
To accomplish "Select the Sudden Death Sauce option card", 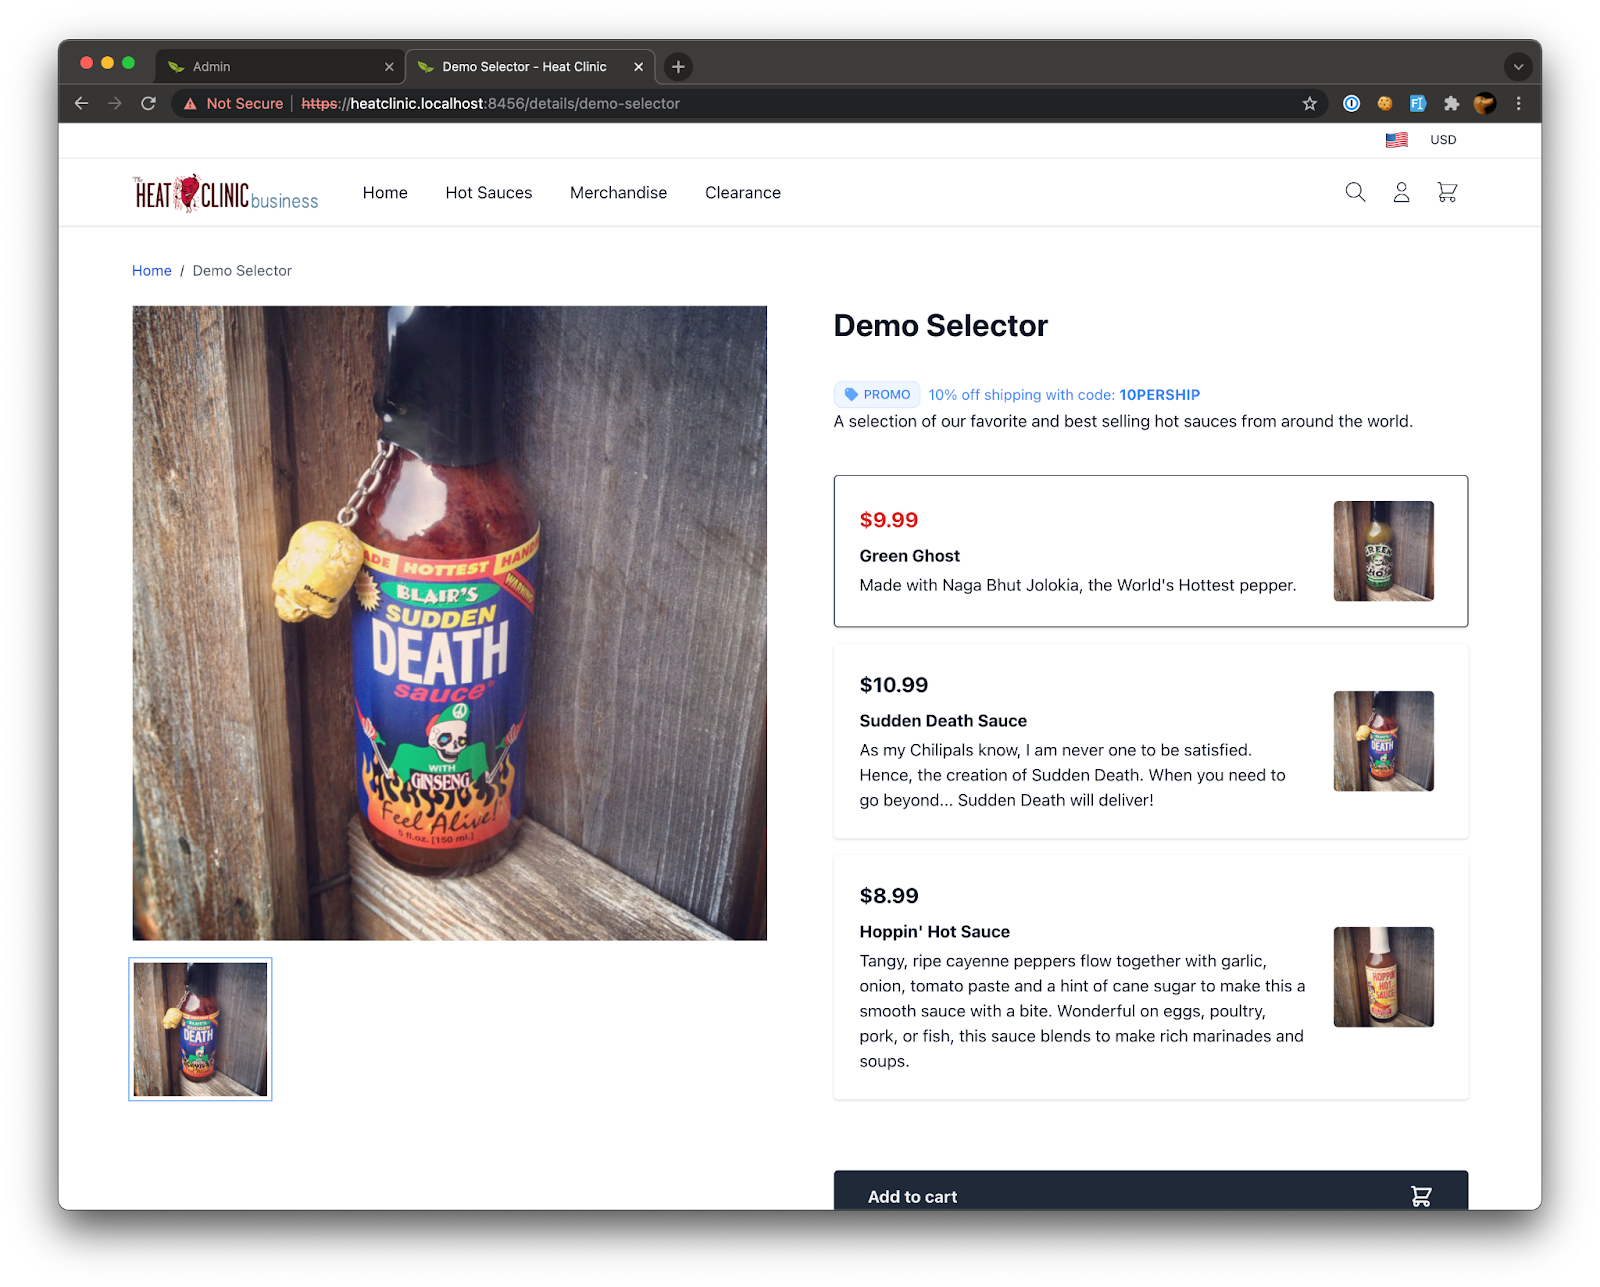I will 1151,741.
